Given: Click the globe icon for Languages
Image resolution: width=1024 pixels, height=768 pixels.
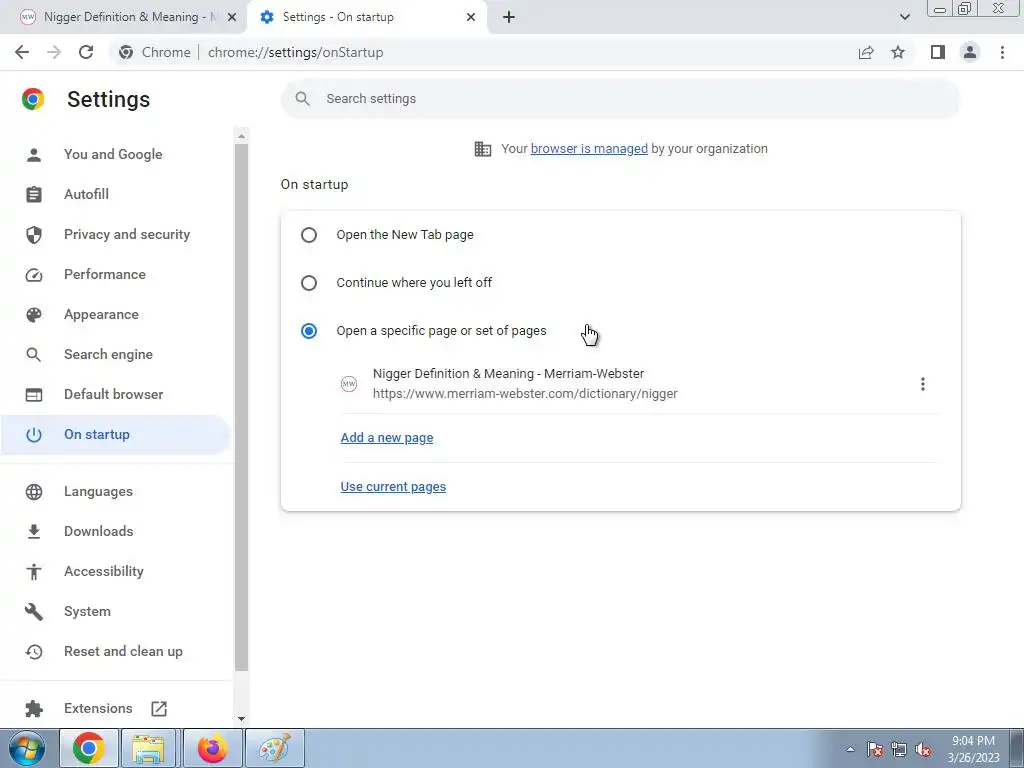Looking at the screenshot, I should pyautogui.click(x=34, y=491).
